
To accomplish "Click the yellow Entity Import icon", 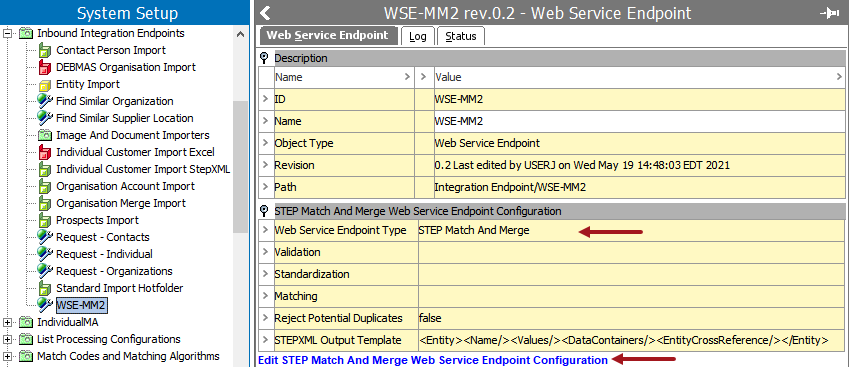I will click(45, 84).
